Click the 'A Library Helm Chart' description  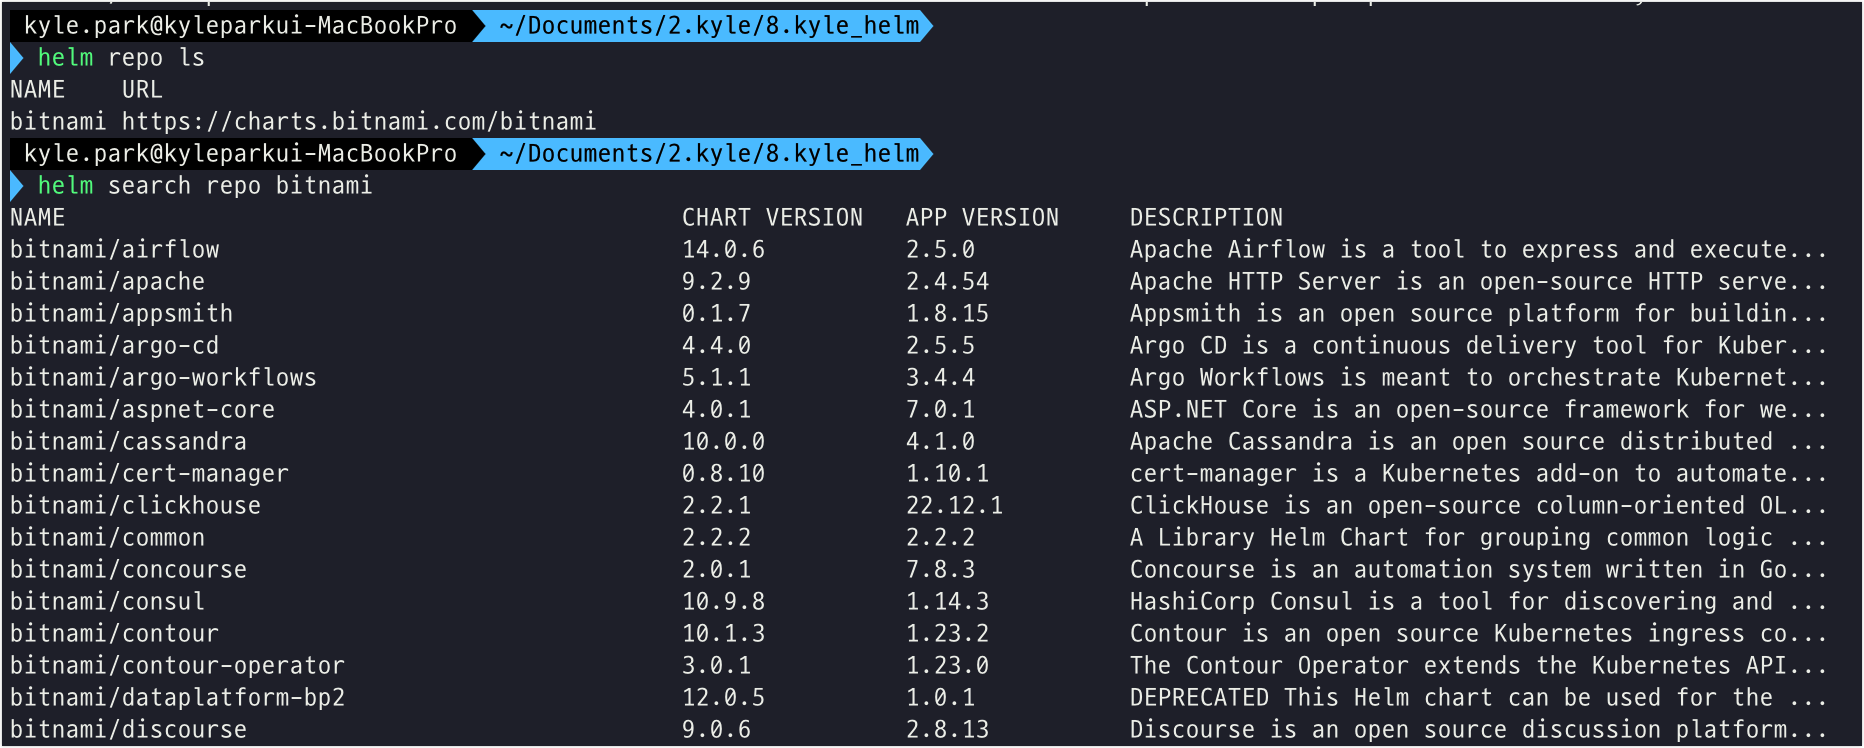1479,538
